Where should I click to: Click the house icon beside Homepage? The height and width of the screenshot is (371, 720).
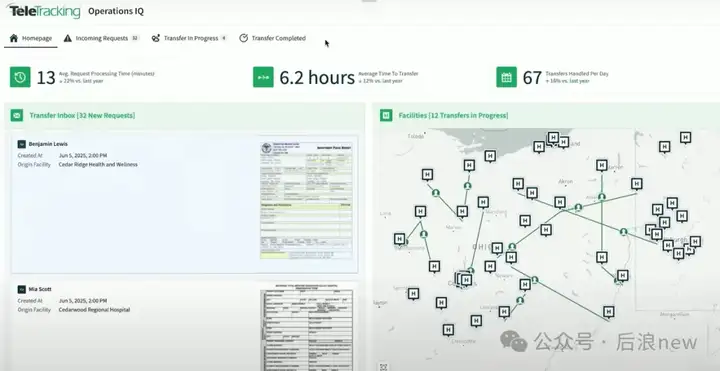pos(14,38)
